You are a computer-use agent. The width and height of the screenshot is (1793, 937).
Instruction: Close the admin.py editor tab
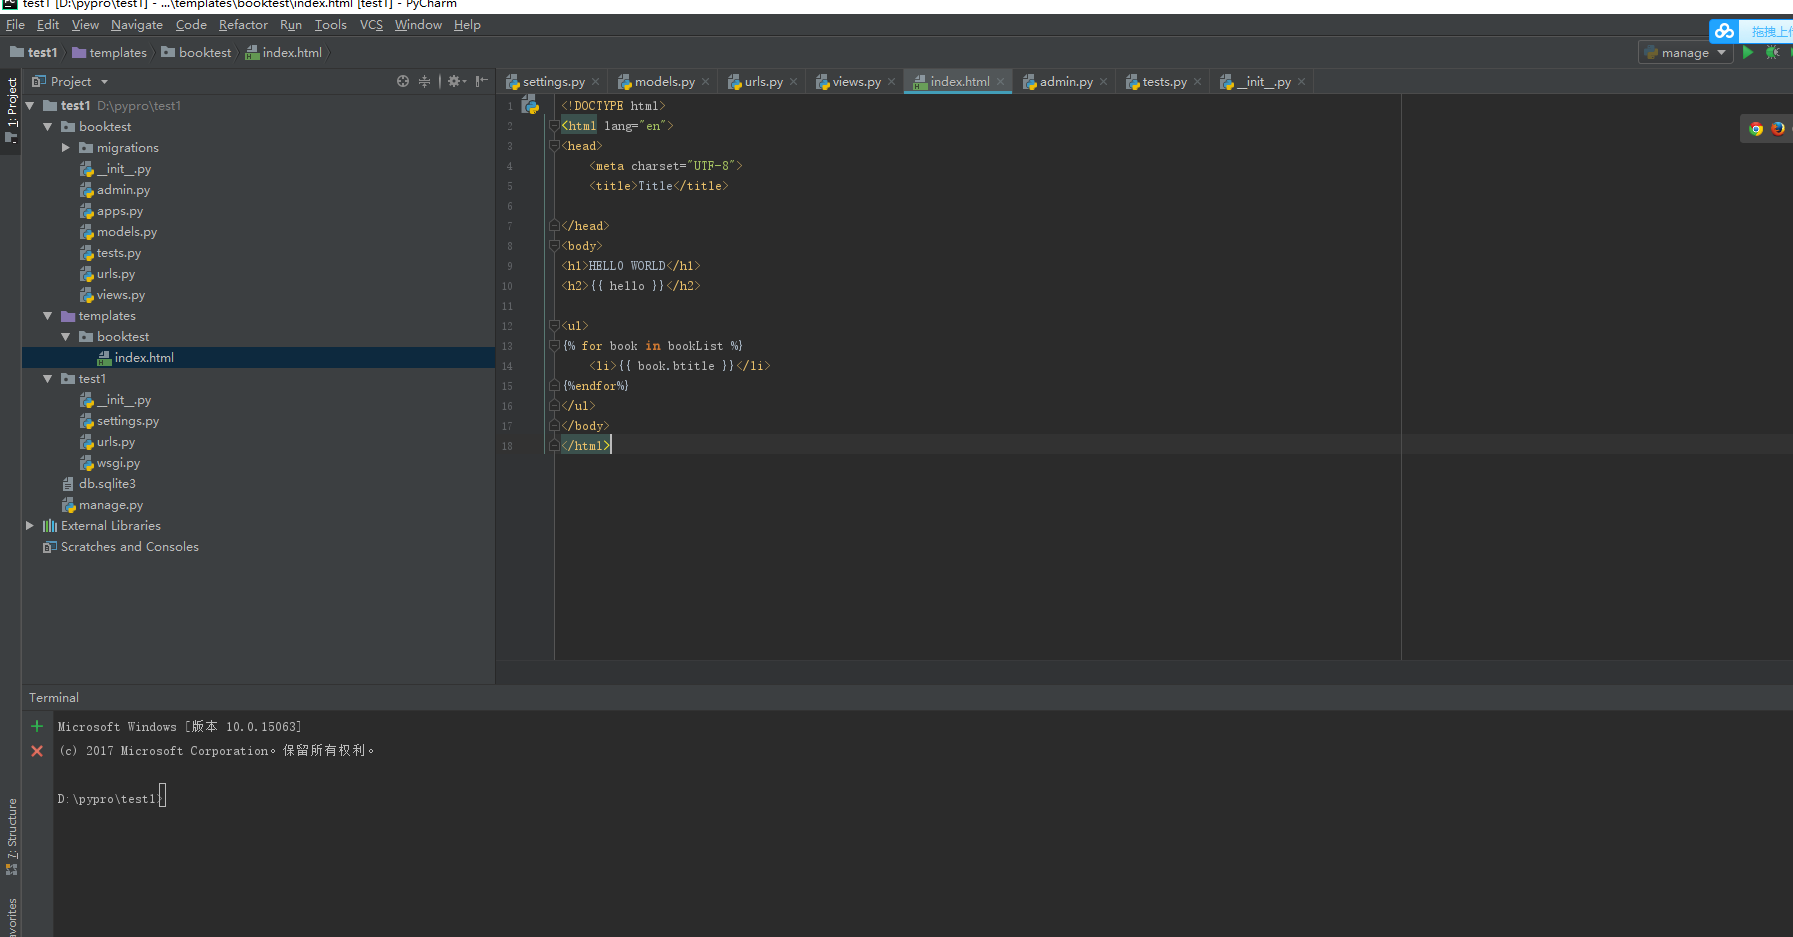click(1104, 82)
